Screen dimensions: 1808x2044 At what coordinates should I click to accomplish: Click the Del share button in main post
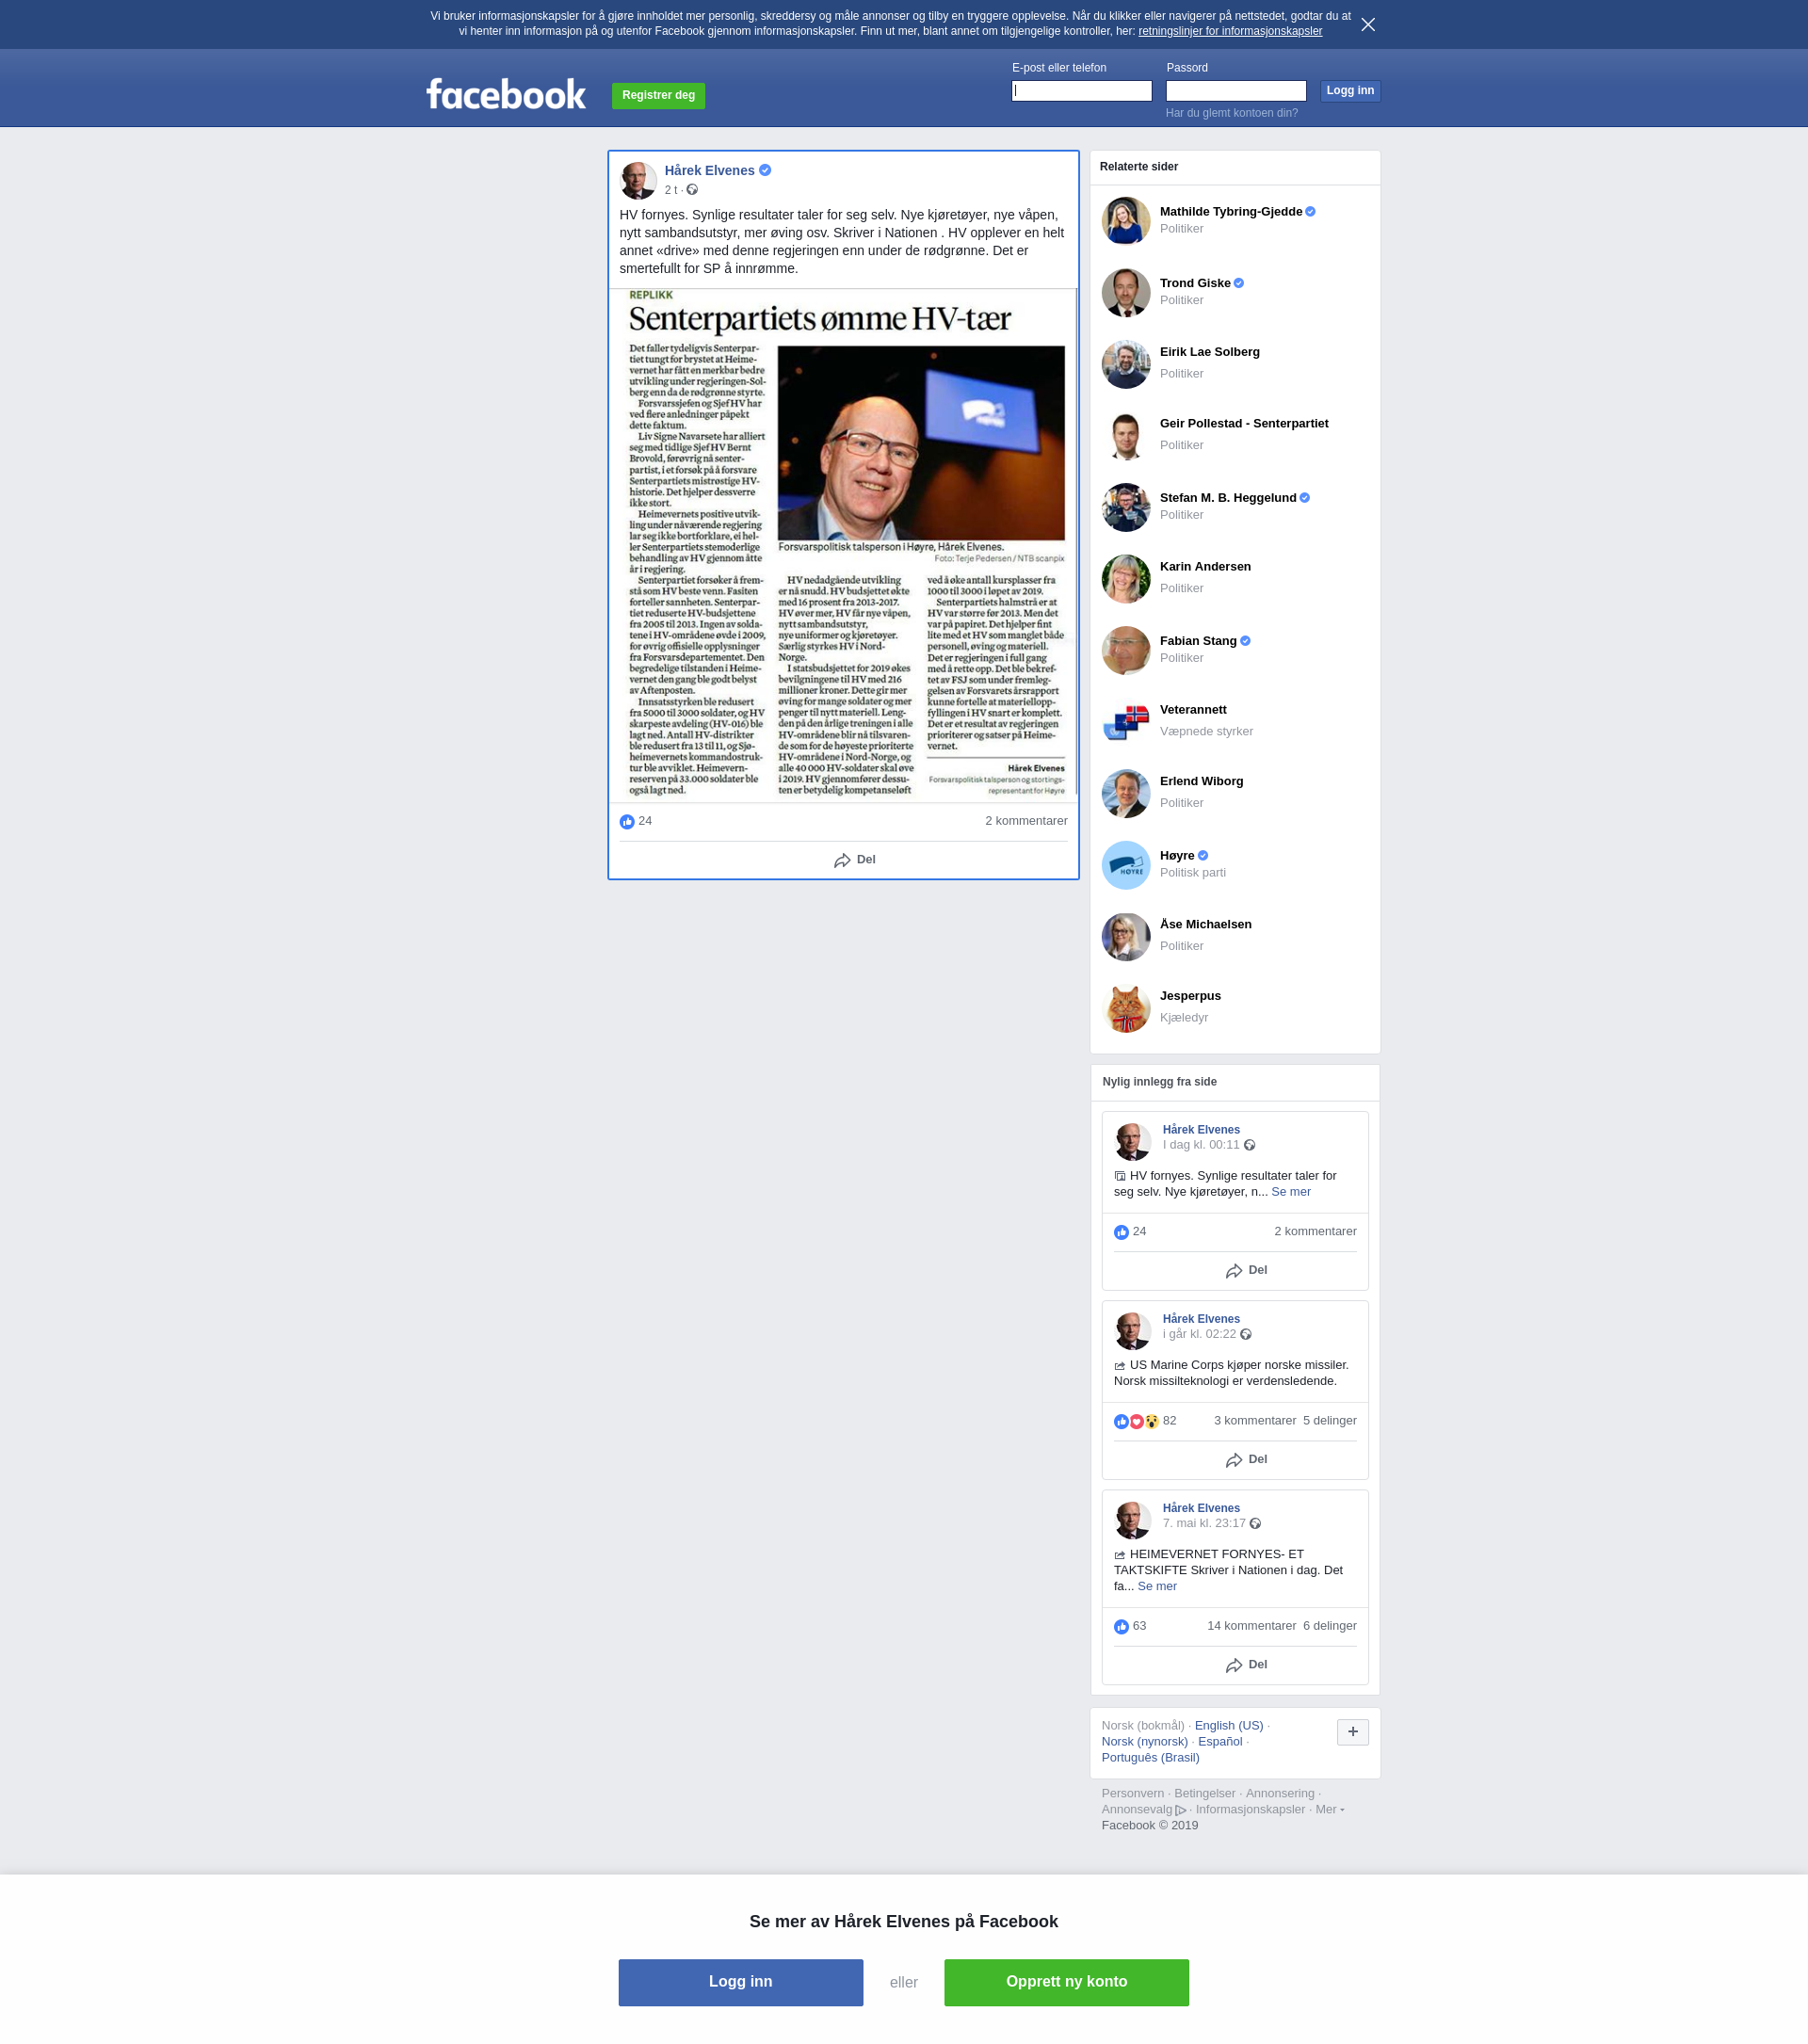point(855,860)
